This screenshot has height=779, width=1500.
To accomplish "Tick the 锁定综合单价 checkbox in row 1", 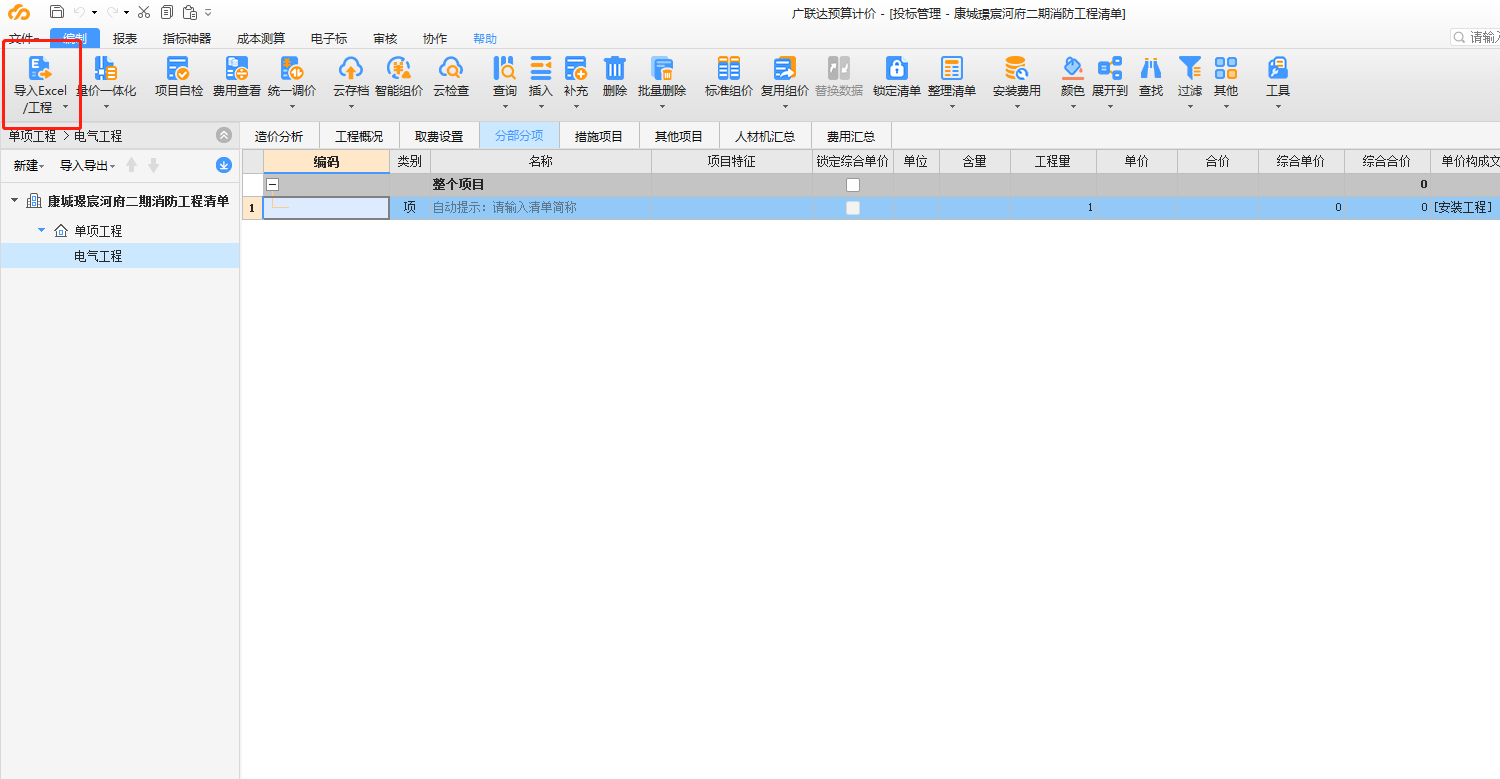I will [853, 208].
